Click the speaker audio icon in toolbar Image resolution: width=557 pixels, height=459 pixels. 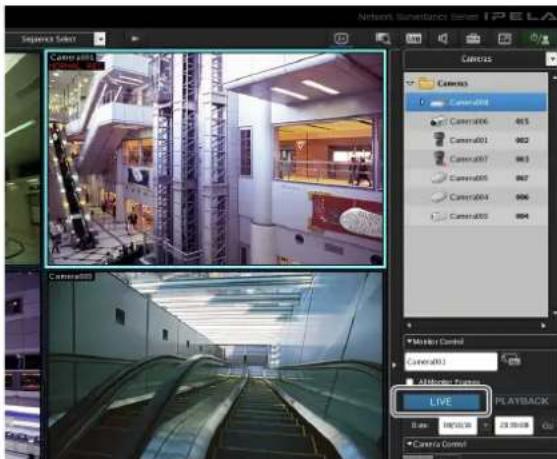pos(443,39)
